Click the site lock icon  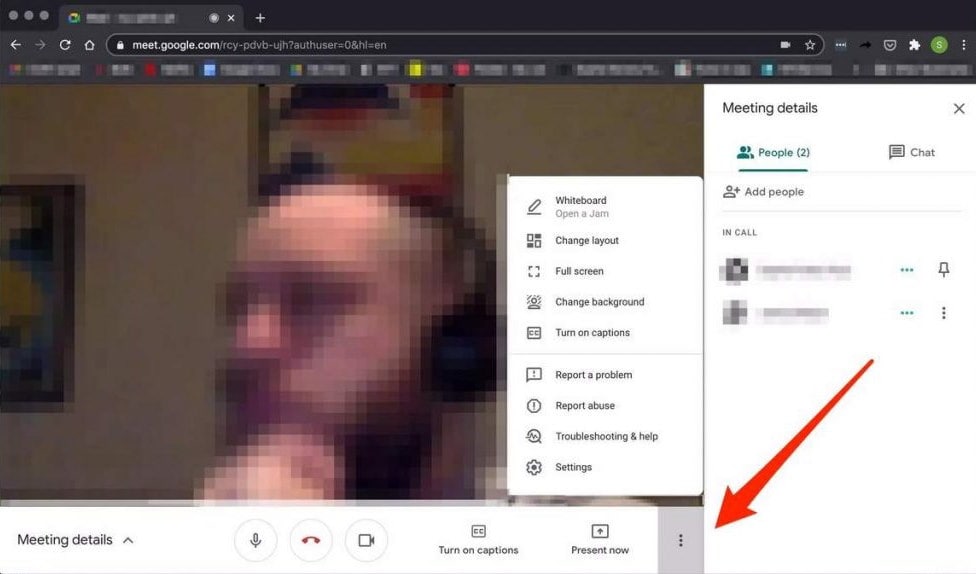[120, 45]
